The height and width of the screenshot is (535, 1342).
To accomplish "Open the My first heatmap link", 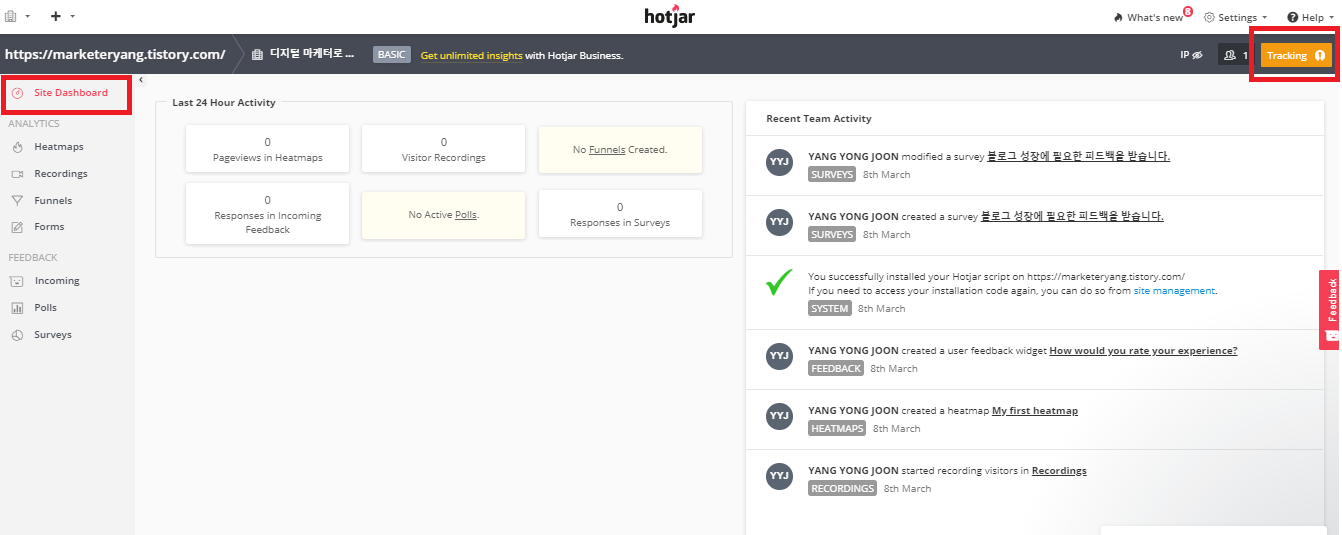I will click(x=1035, y=411).
